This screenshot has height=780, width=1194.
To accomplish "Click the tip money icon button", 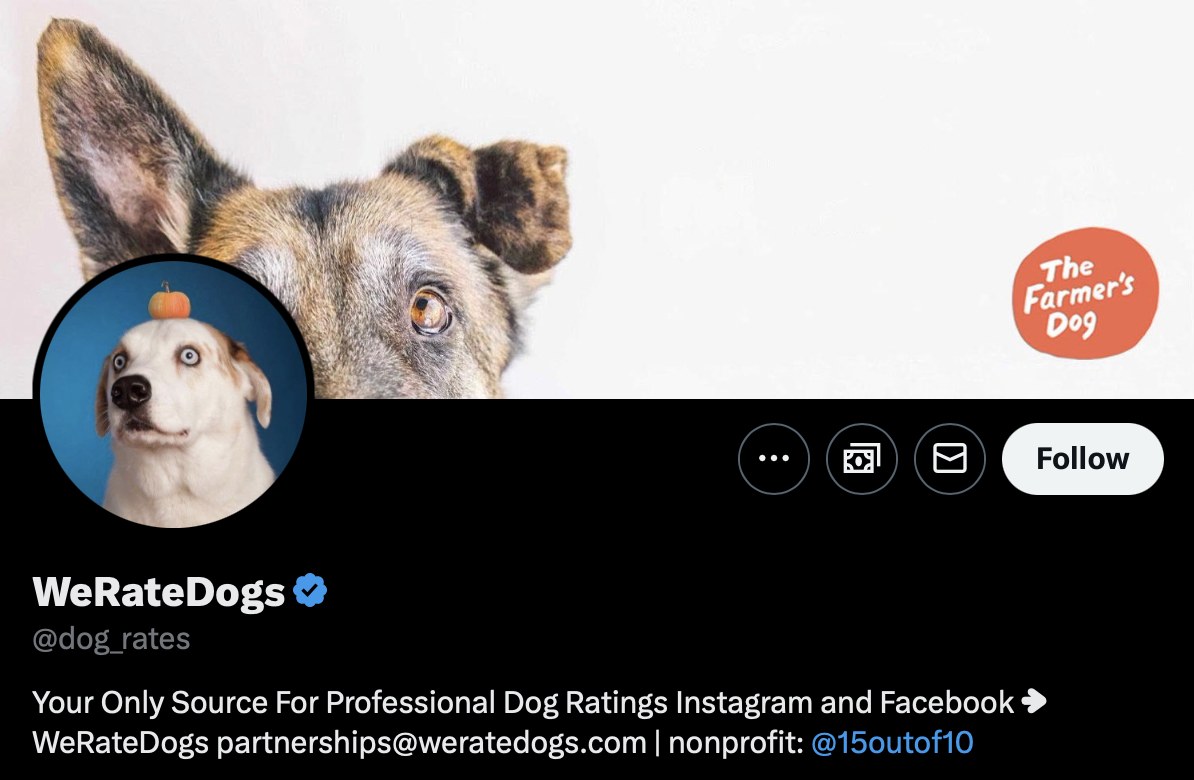I will pos(862,459).
